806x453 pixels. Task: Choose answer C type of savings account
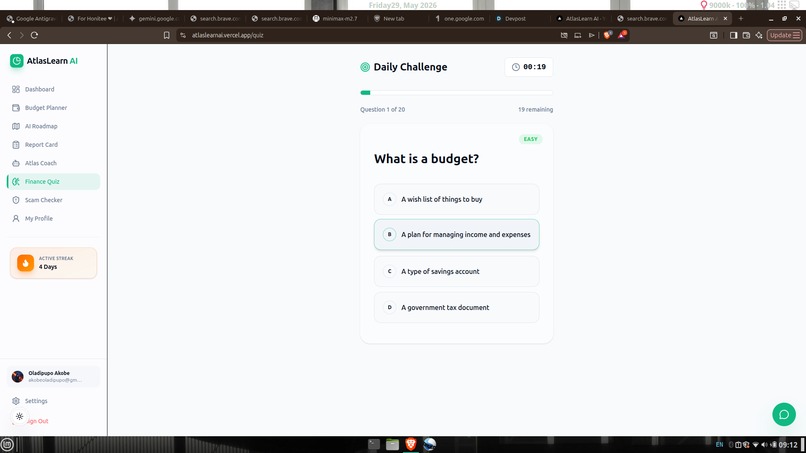pyautogui.click(x=456, y=271)
